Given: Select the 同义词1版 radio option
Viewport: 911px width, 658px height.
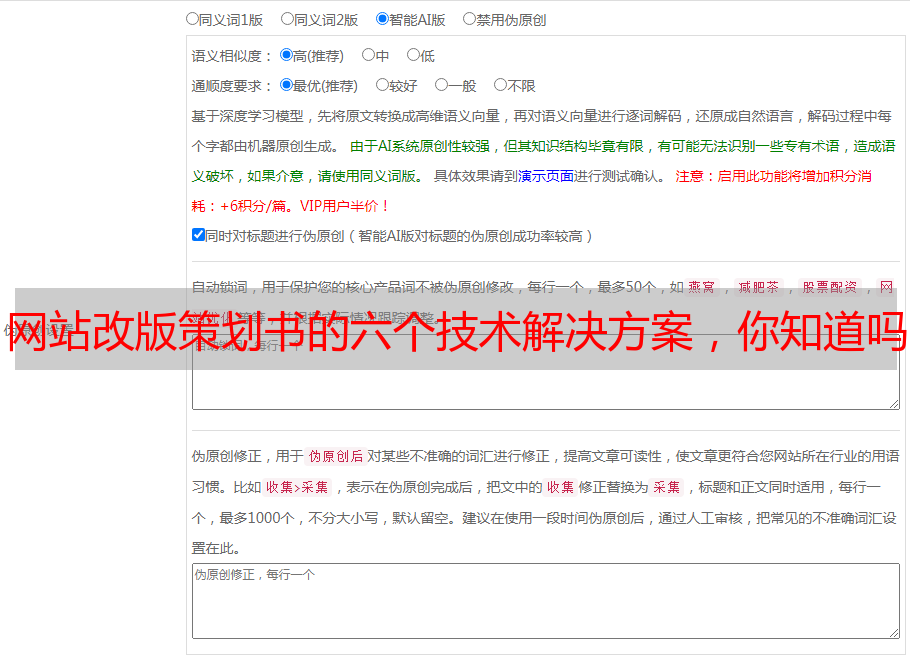Looking at the screenshot, I should click(x=192, y=19).
